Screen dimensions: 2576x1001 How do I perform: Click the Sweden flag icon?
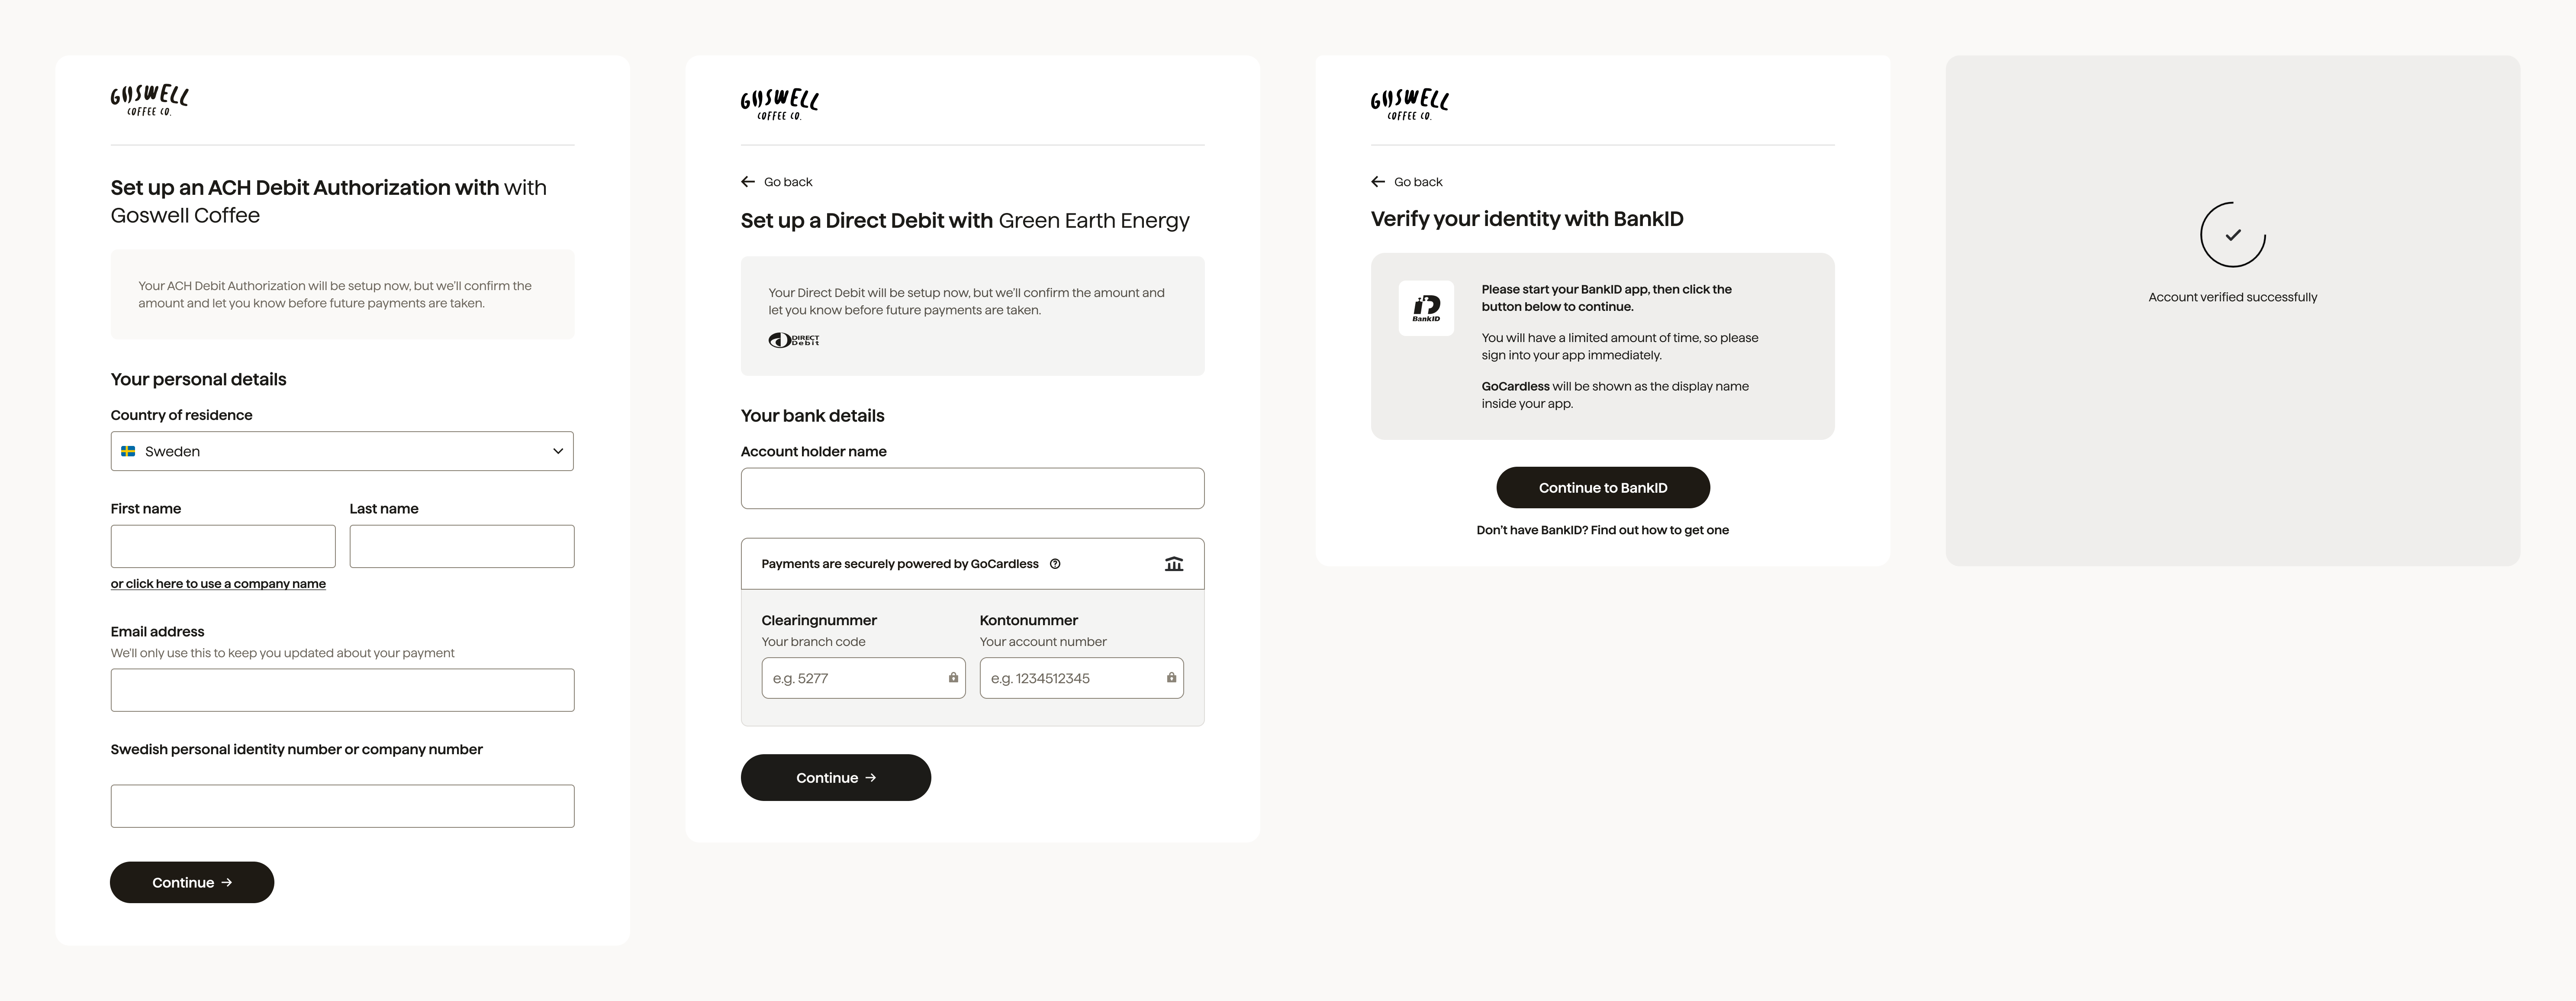(x=128, y=452)
